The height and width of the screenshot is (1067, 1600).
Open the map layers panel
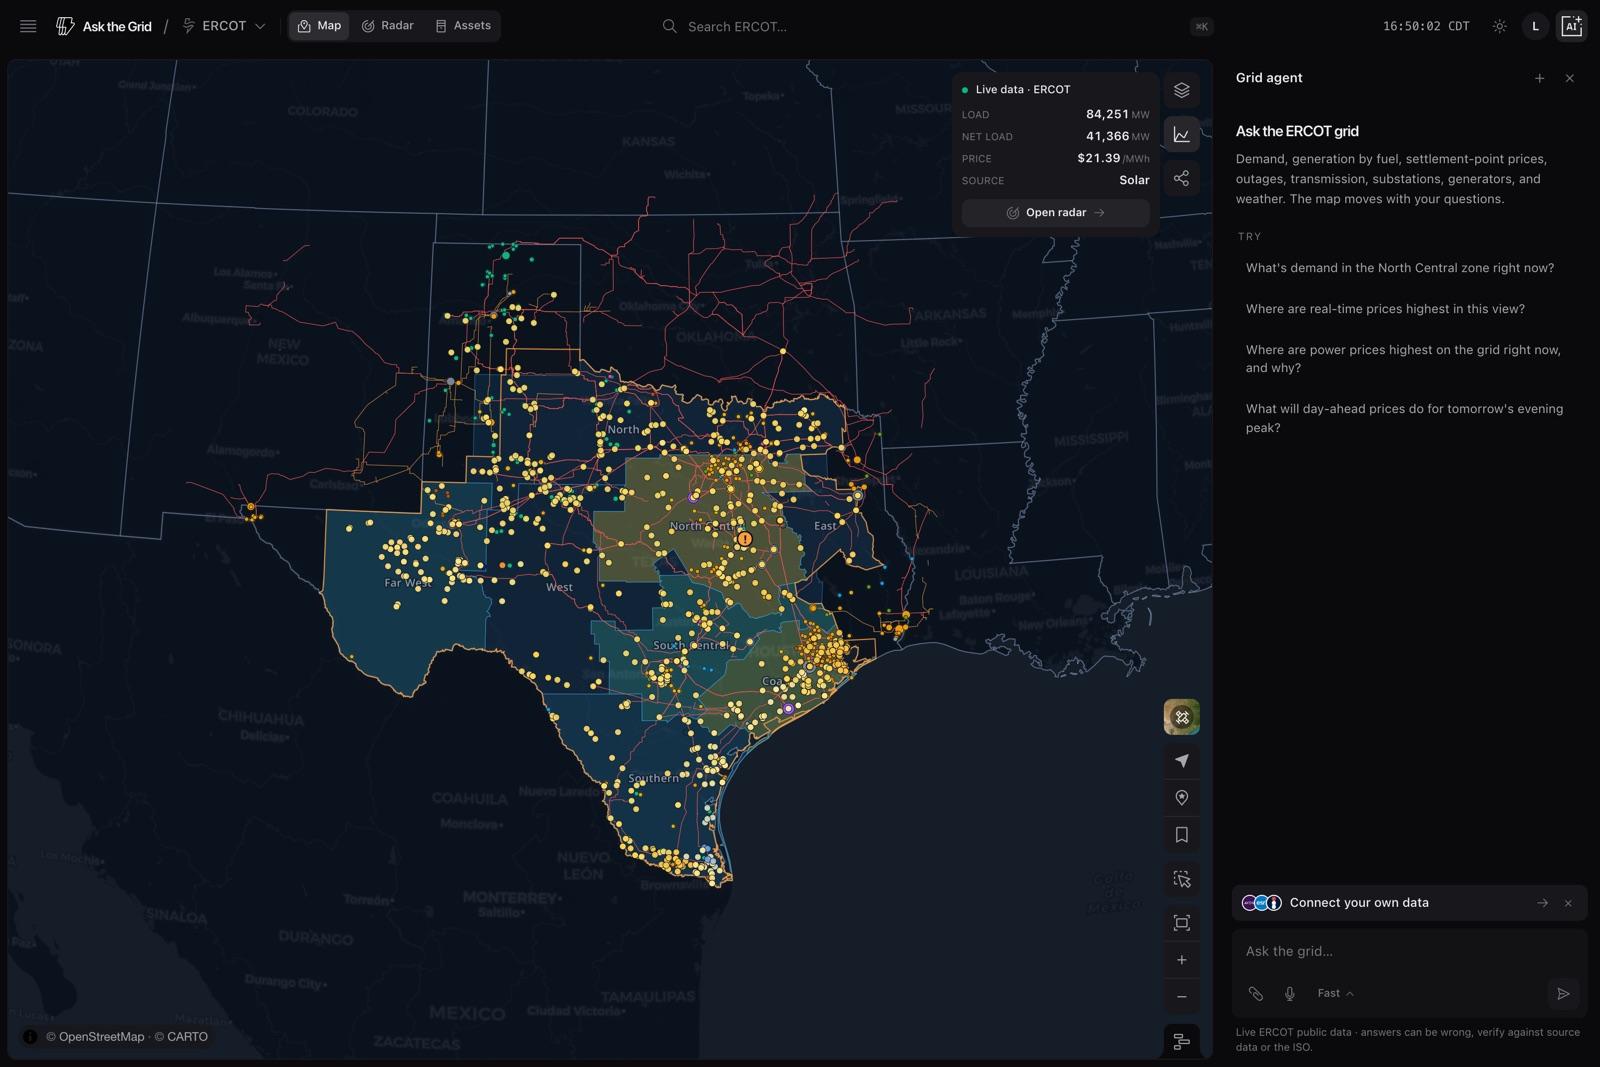tap(1181, 90)
